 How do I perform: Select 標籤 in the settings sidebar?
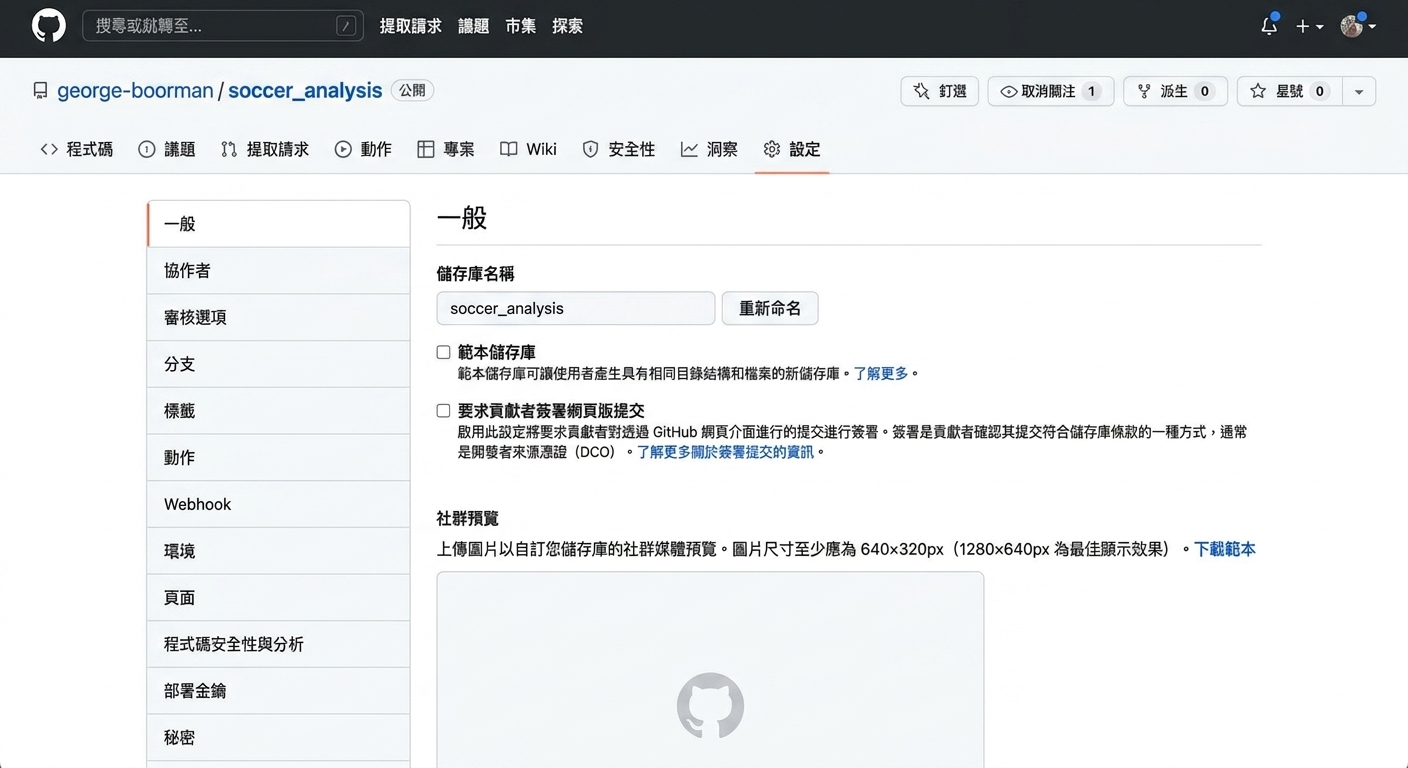(278, 411)
